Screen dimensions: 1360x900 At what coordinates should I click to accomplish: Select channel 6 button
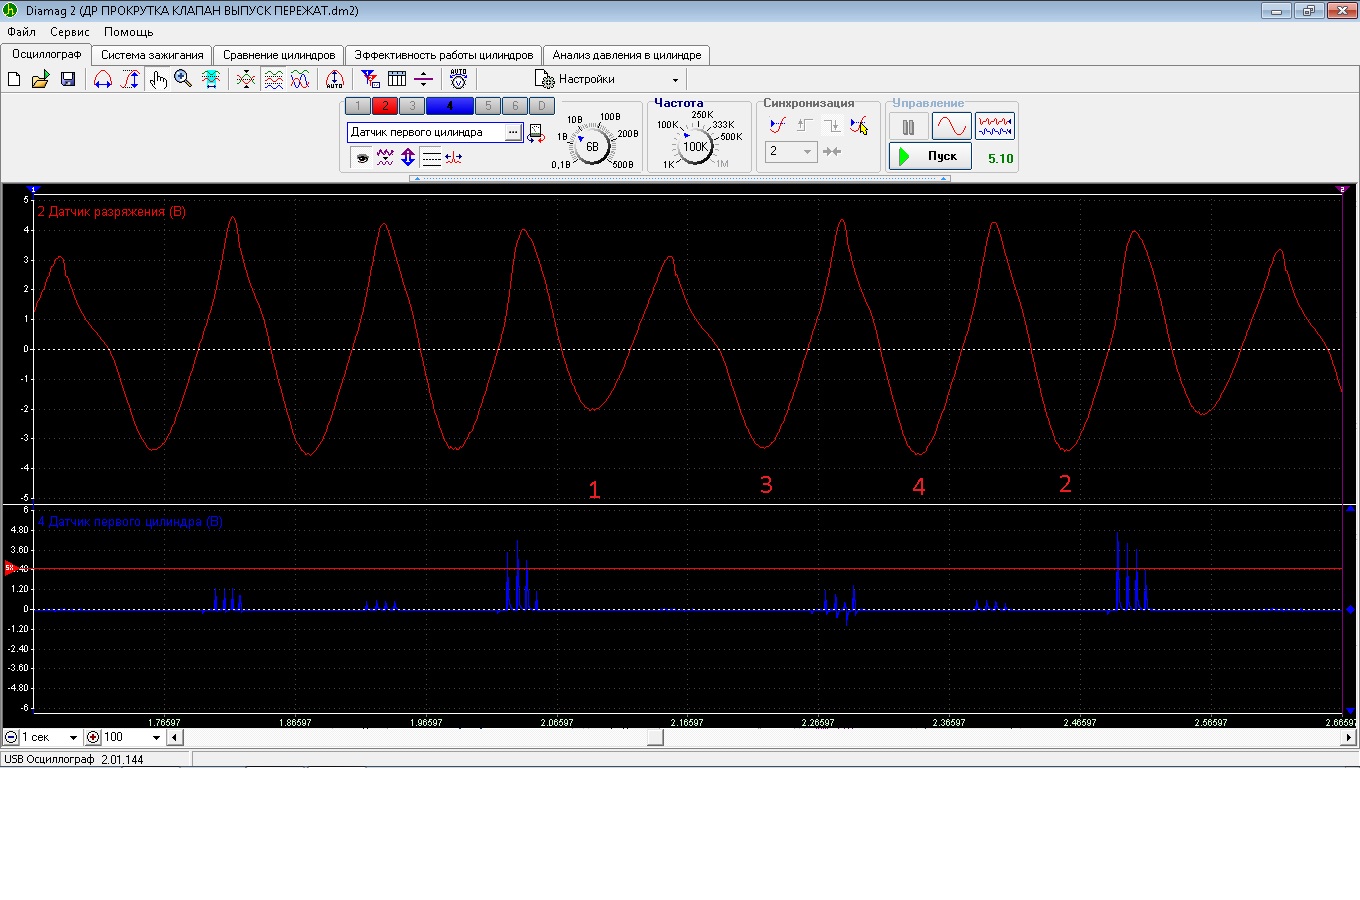(x=515, y=106)
